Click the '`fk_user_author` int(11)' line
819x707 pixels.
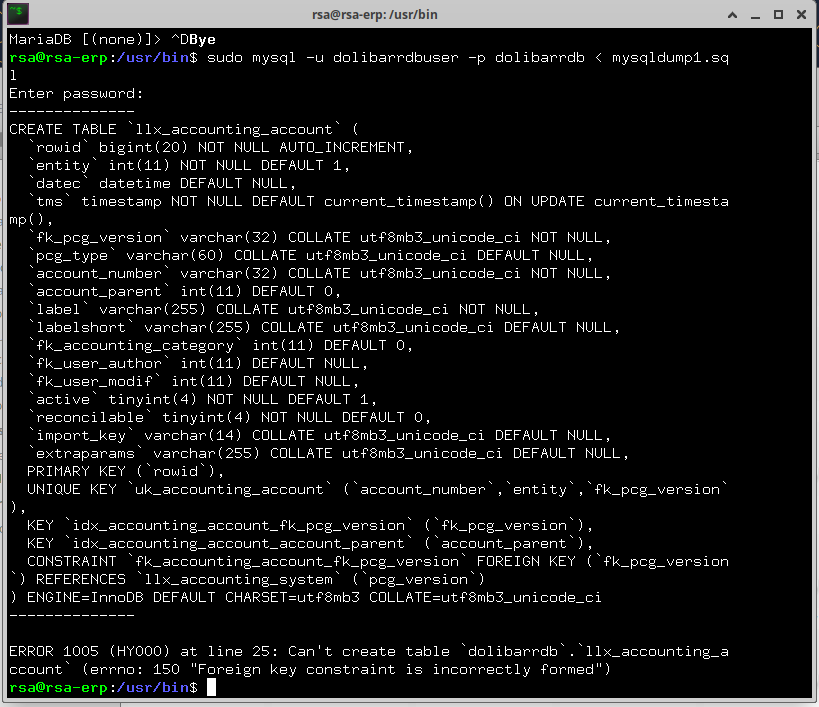tap(197, 364)
